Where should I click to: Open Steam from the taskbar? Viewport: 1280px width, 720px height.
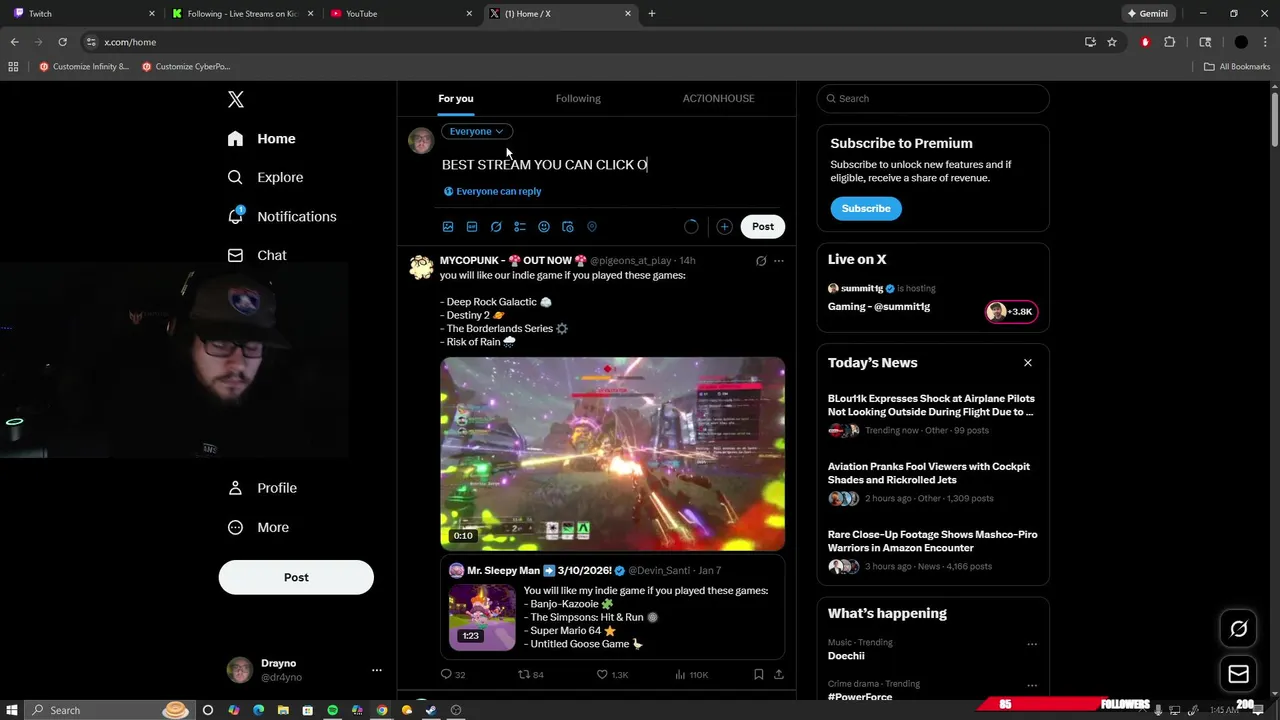(x=431, y=710)
